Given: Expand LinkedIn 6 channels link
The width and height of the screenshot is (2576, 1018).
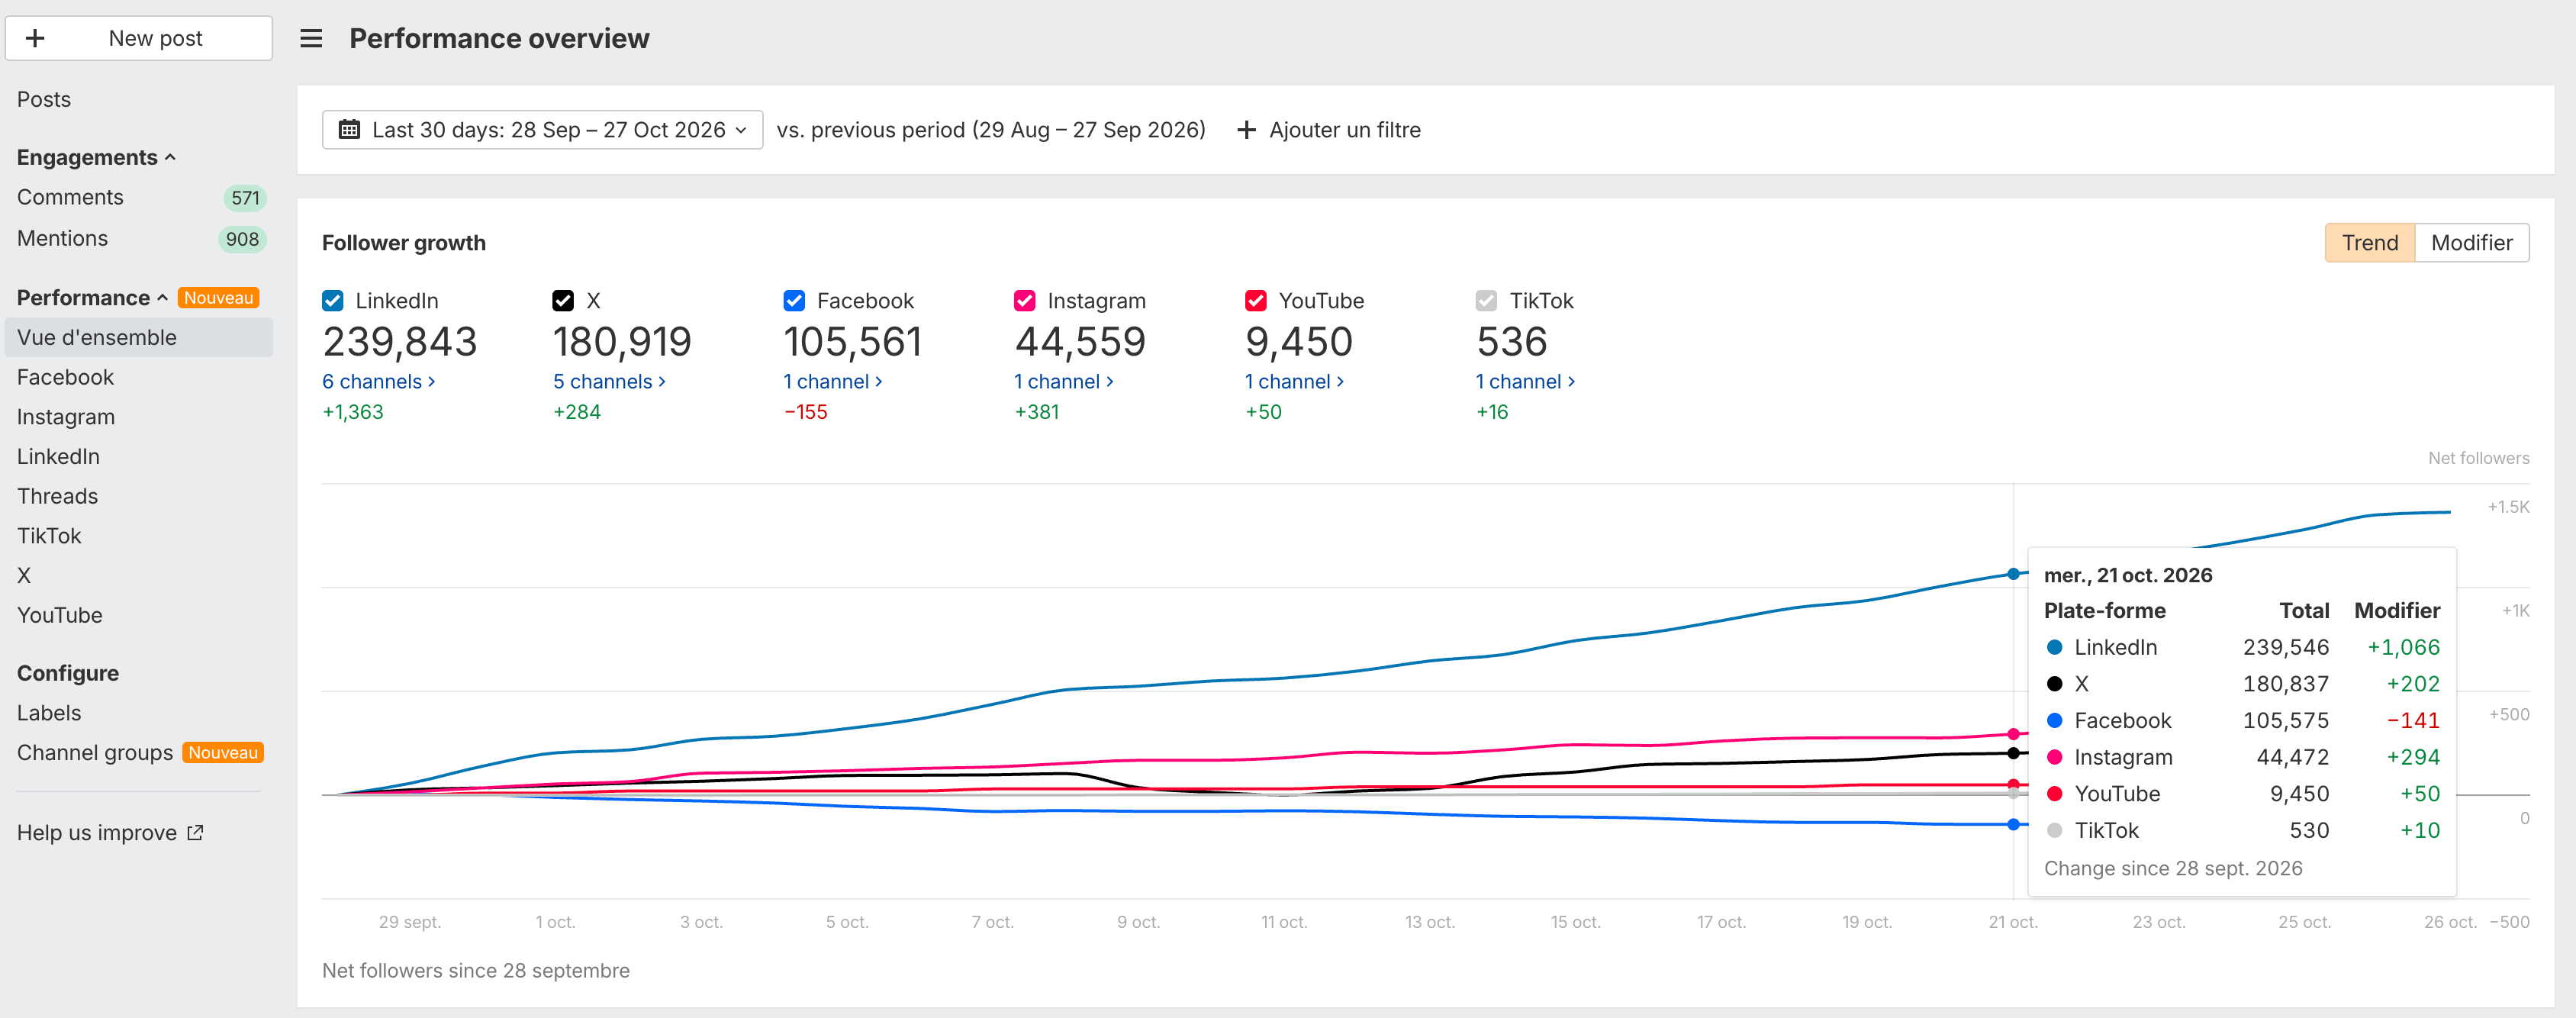Looking at the screenshot, I should 378,381.
